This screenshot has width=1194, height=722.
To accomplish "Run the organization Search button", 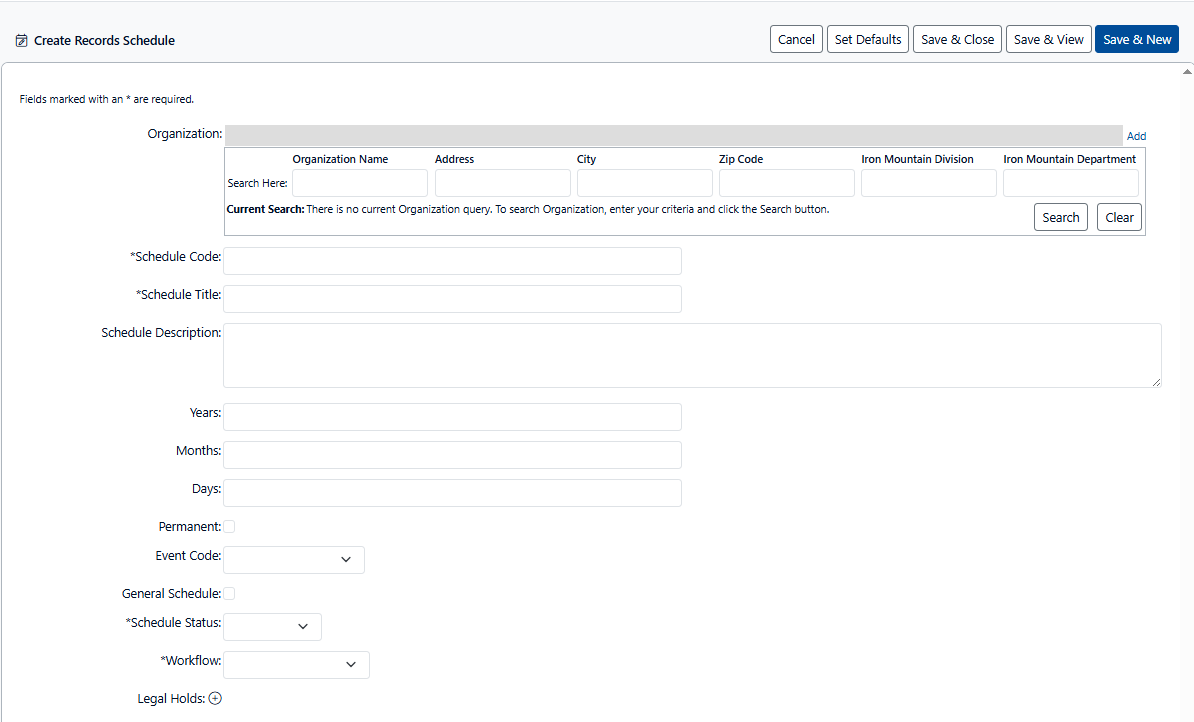I will (x=1060, y=217).
